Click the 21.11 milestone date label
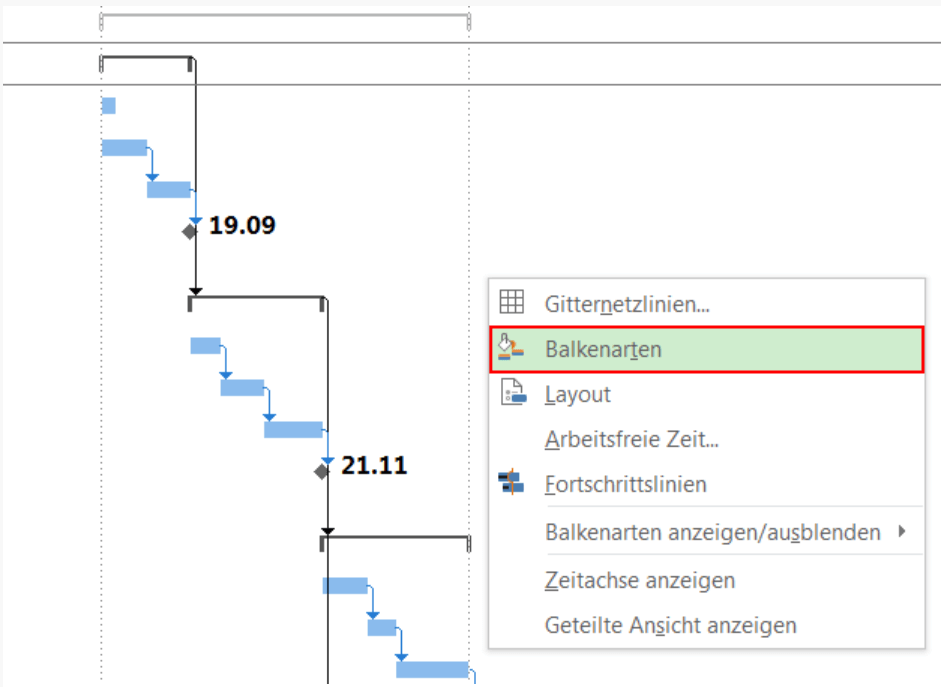 (374, 465)
